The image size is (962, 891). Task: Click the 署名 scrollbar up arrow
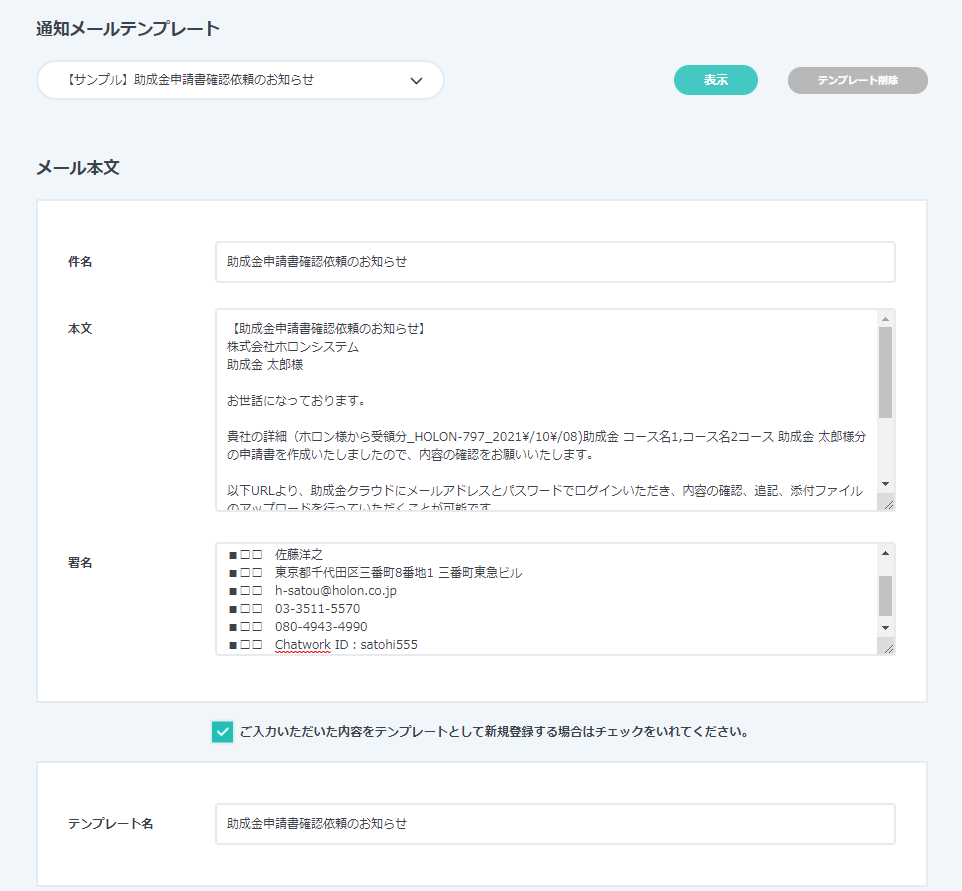coord(885,552)
